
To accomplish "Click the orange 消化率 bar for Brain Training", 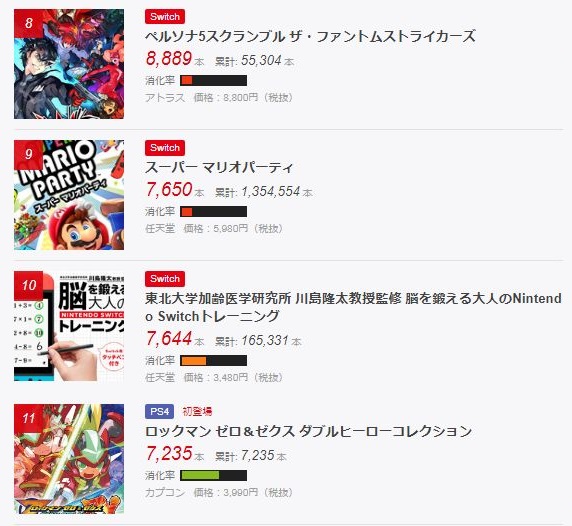I will [213, 361].
